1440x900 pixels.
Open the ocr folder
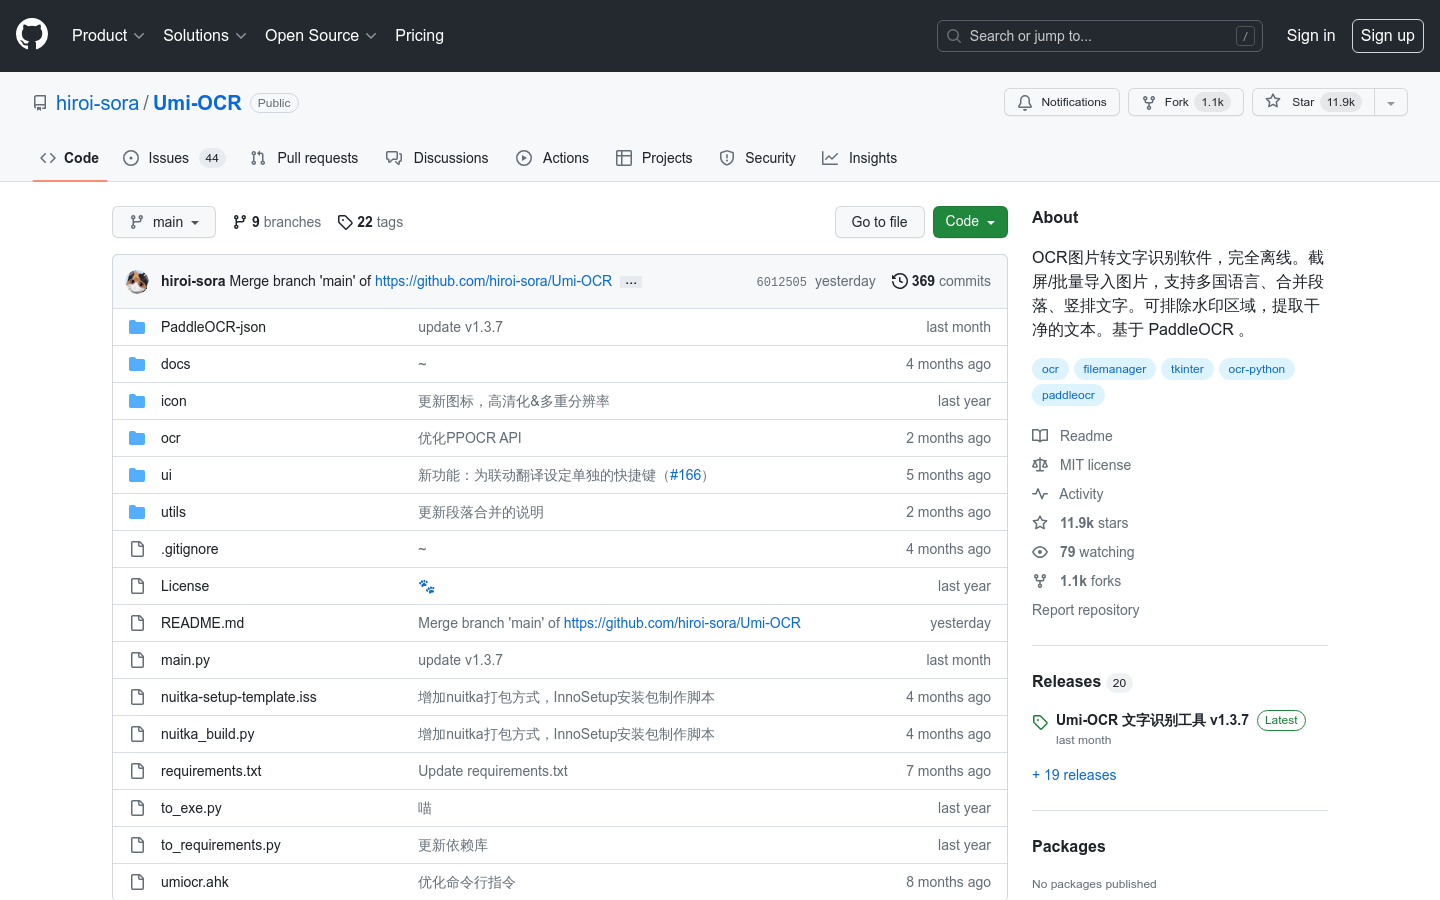[x=171, y=438]
